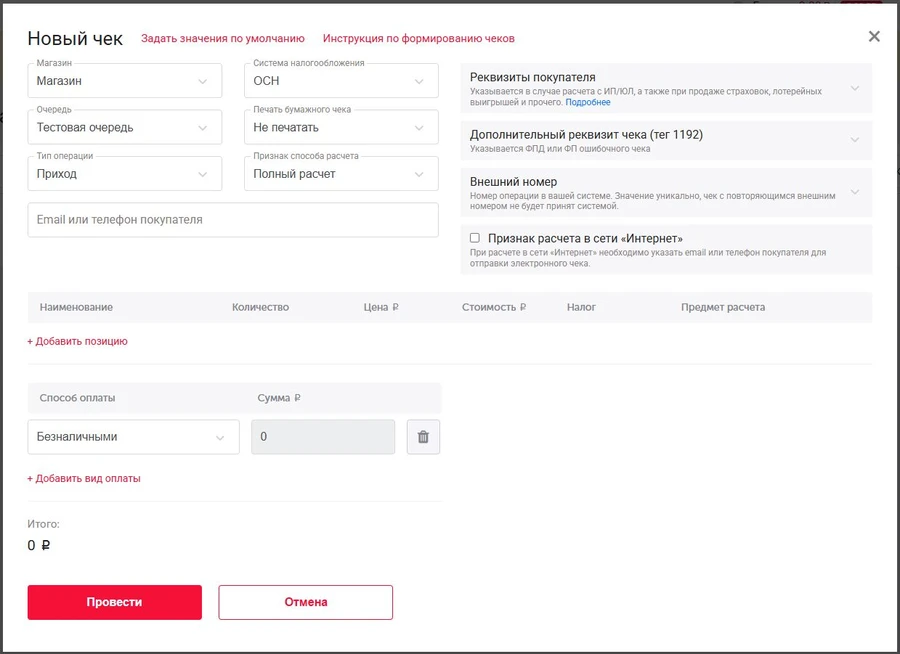Image resolution: width=900 pixels, height=654 pixels.
Task: Open the Печать бумажного чека dropdown
Action: click(x=341, y=128)
